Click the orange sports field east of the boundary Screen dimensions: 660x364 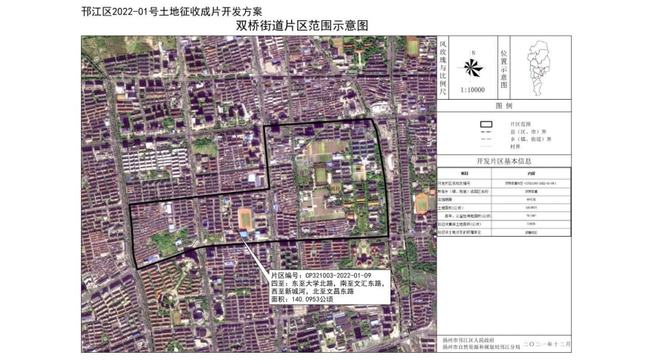[421, 204]
